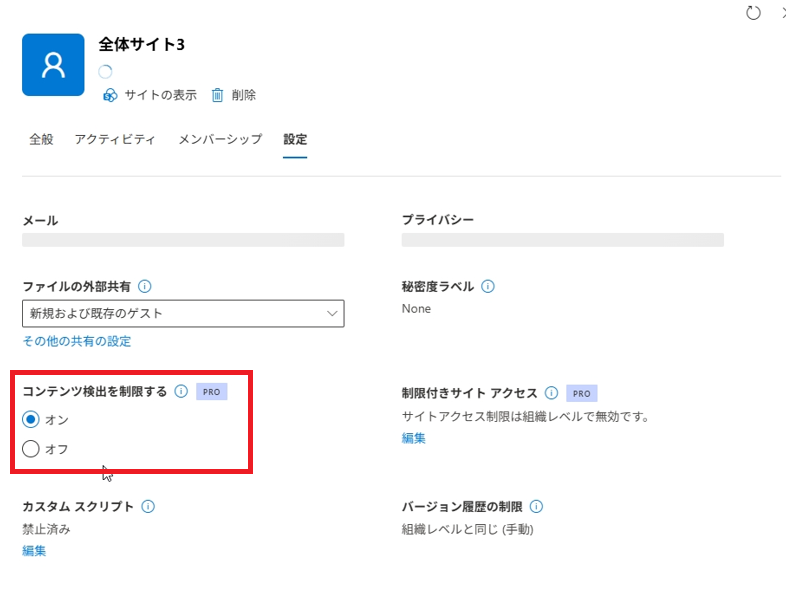The width and height of the screenshot is (786, 603).
Task: Click info icon next to カスタム スクリプト
Action: 148,506
